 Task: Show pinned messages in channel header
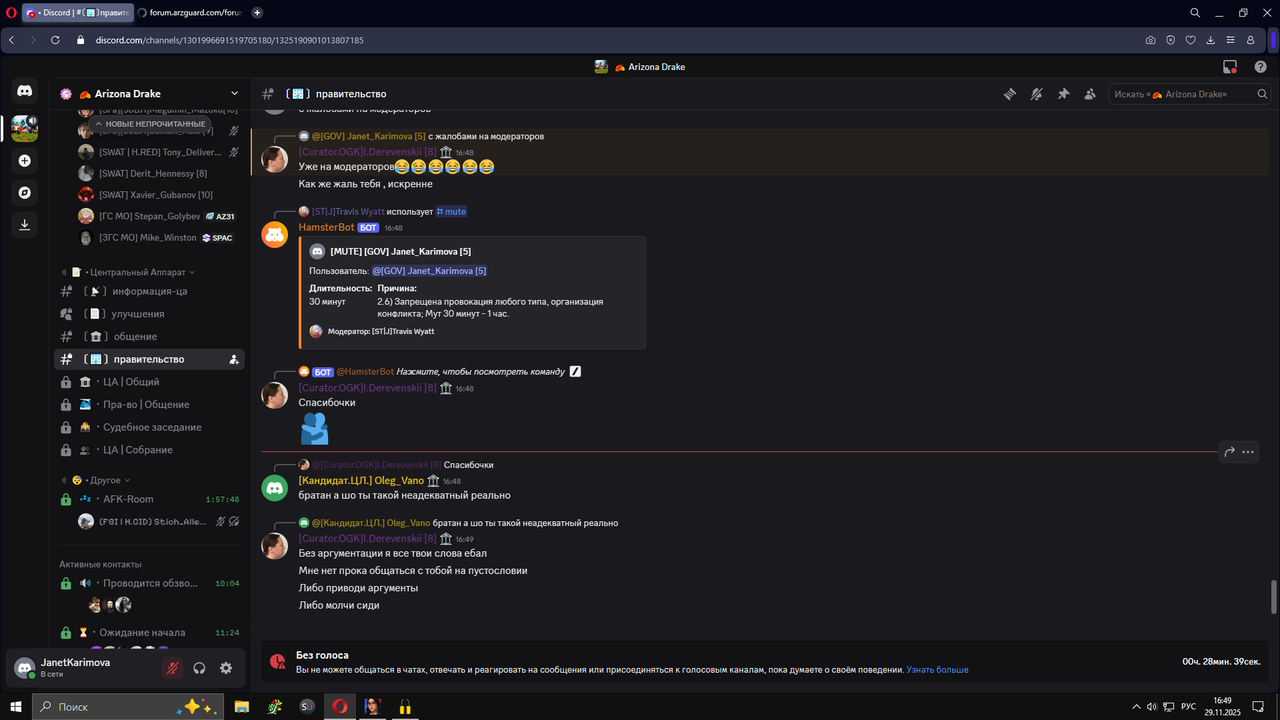tap(1063, 94)
